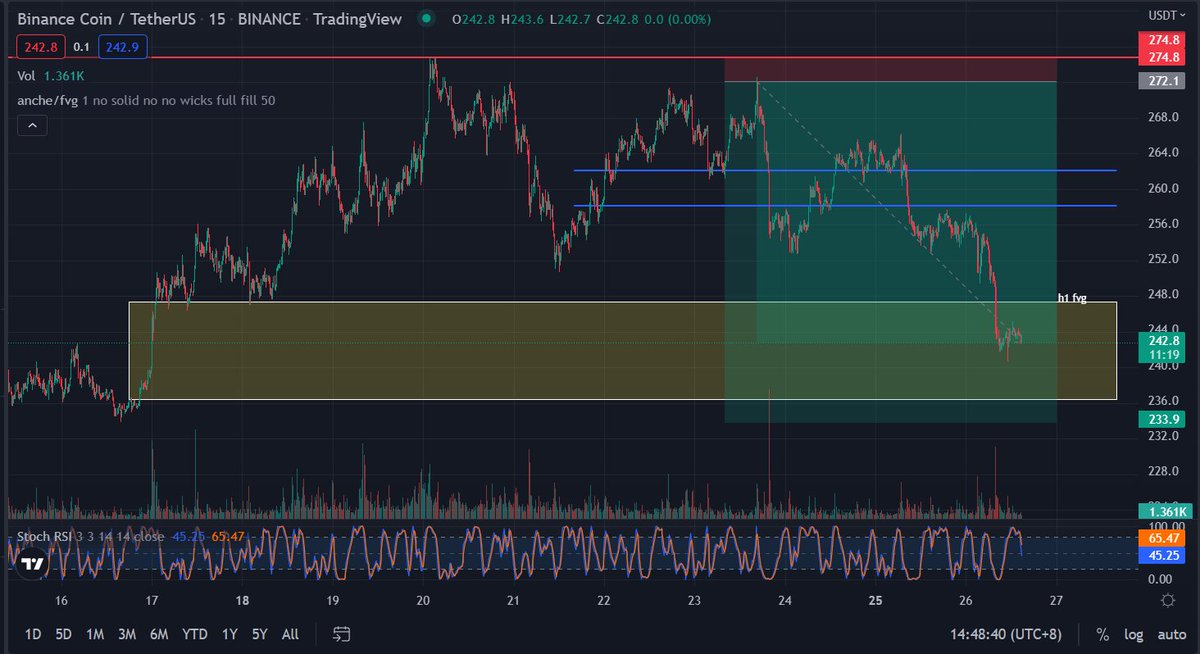The width and height of the screenshot is (1200, 654).
Task: Select the 1Y date range
Action: coord(230,634)
